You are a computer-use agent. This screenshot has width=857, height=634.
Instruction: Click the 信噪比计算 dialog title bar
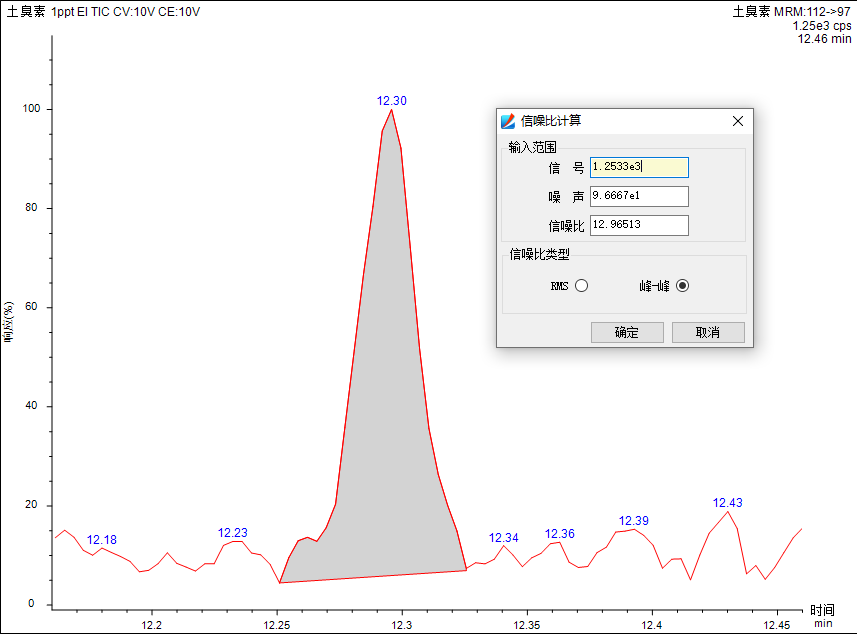click(x=620, y=121)
